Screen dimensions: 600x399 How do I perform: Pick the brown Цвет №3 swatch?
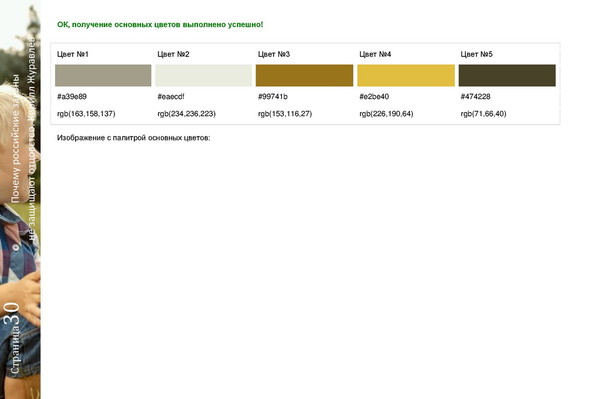coord(305,75)
